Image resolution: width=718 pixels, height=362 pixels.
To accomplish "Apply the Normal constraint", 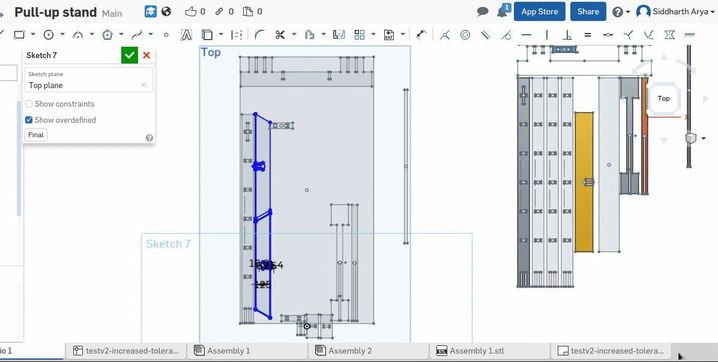I will [628, 35].
